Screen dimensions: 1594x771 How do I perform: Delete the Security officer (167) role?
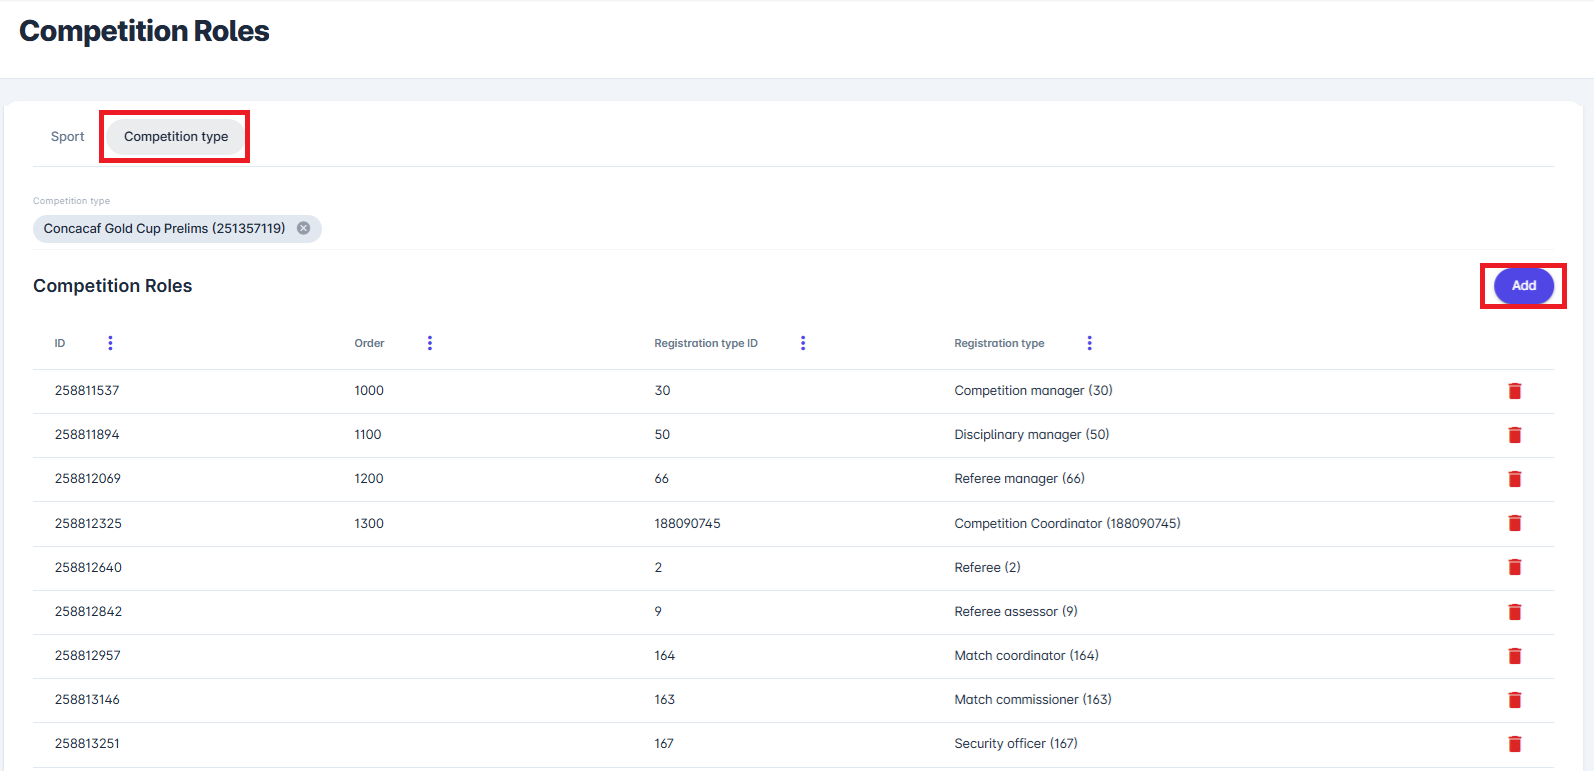coord(1514,744)
